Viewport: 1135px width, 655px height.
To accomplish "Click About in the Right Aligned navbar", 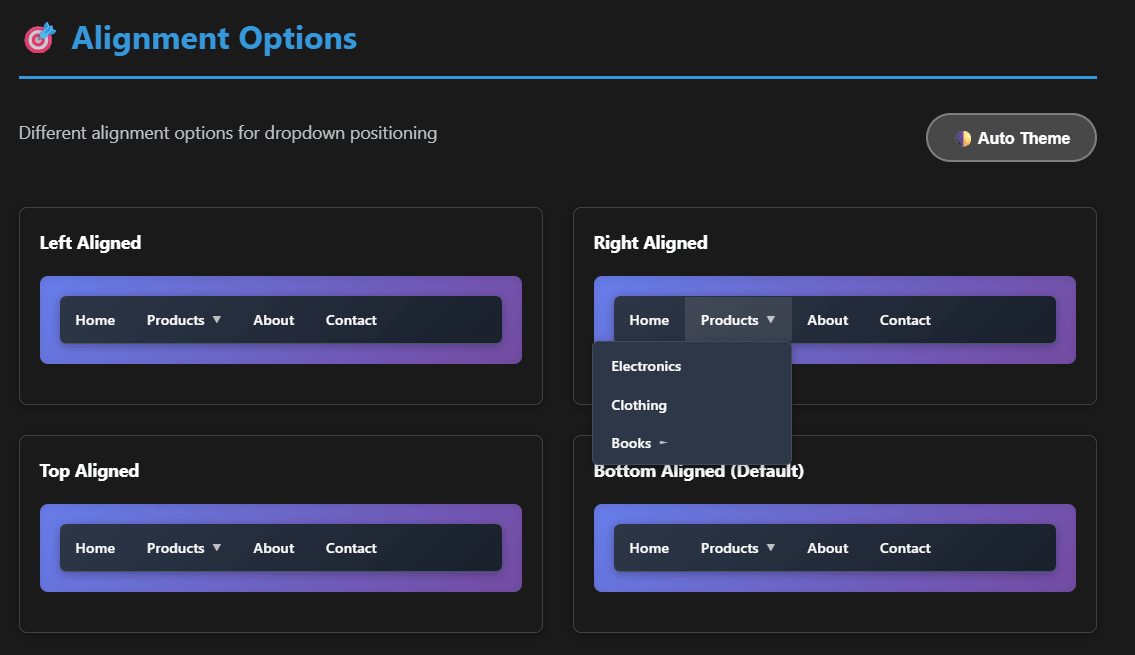I will (x=827, y=319).
